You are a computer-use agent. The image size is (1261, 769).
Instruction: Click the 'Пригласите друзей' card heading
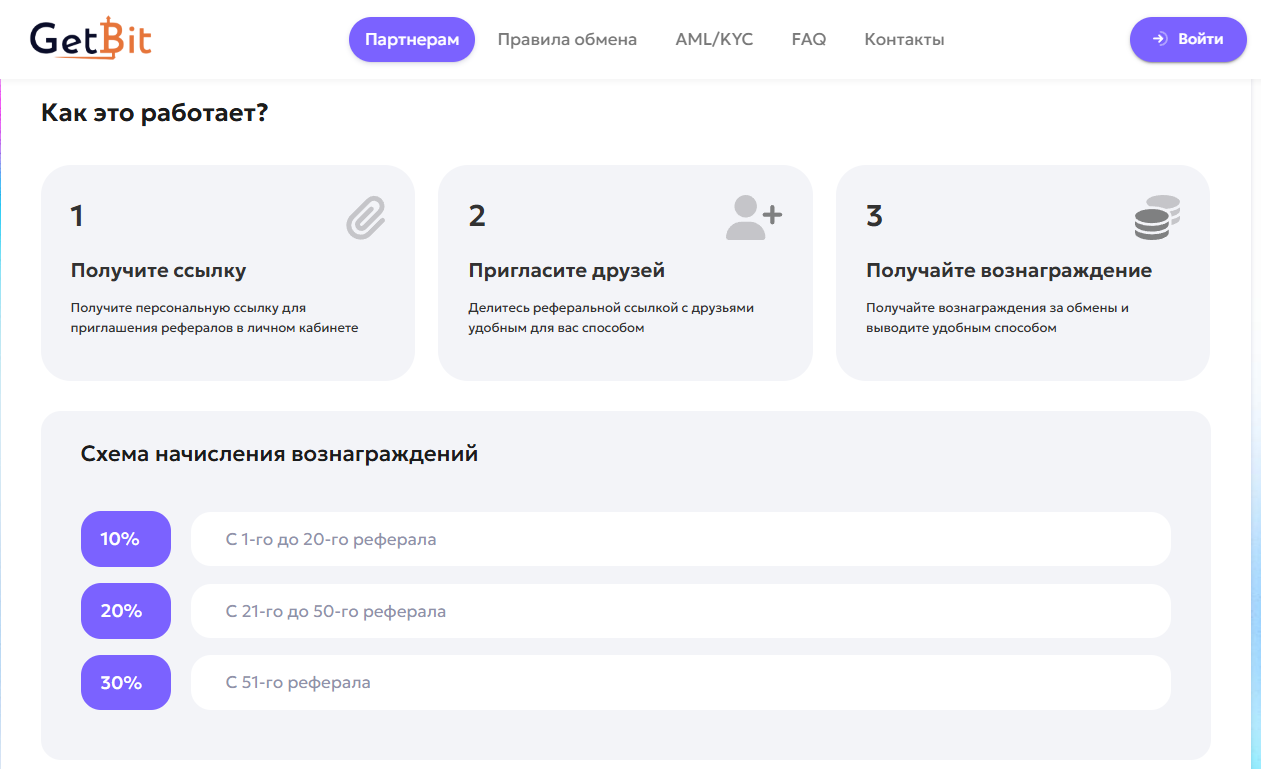tap(566, 271)
